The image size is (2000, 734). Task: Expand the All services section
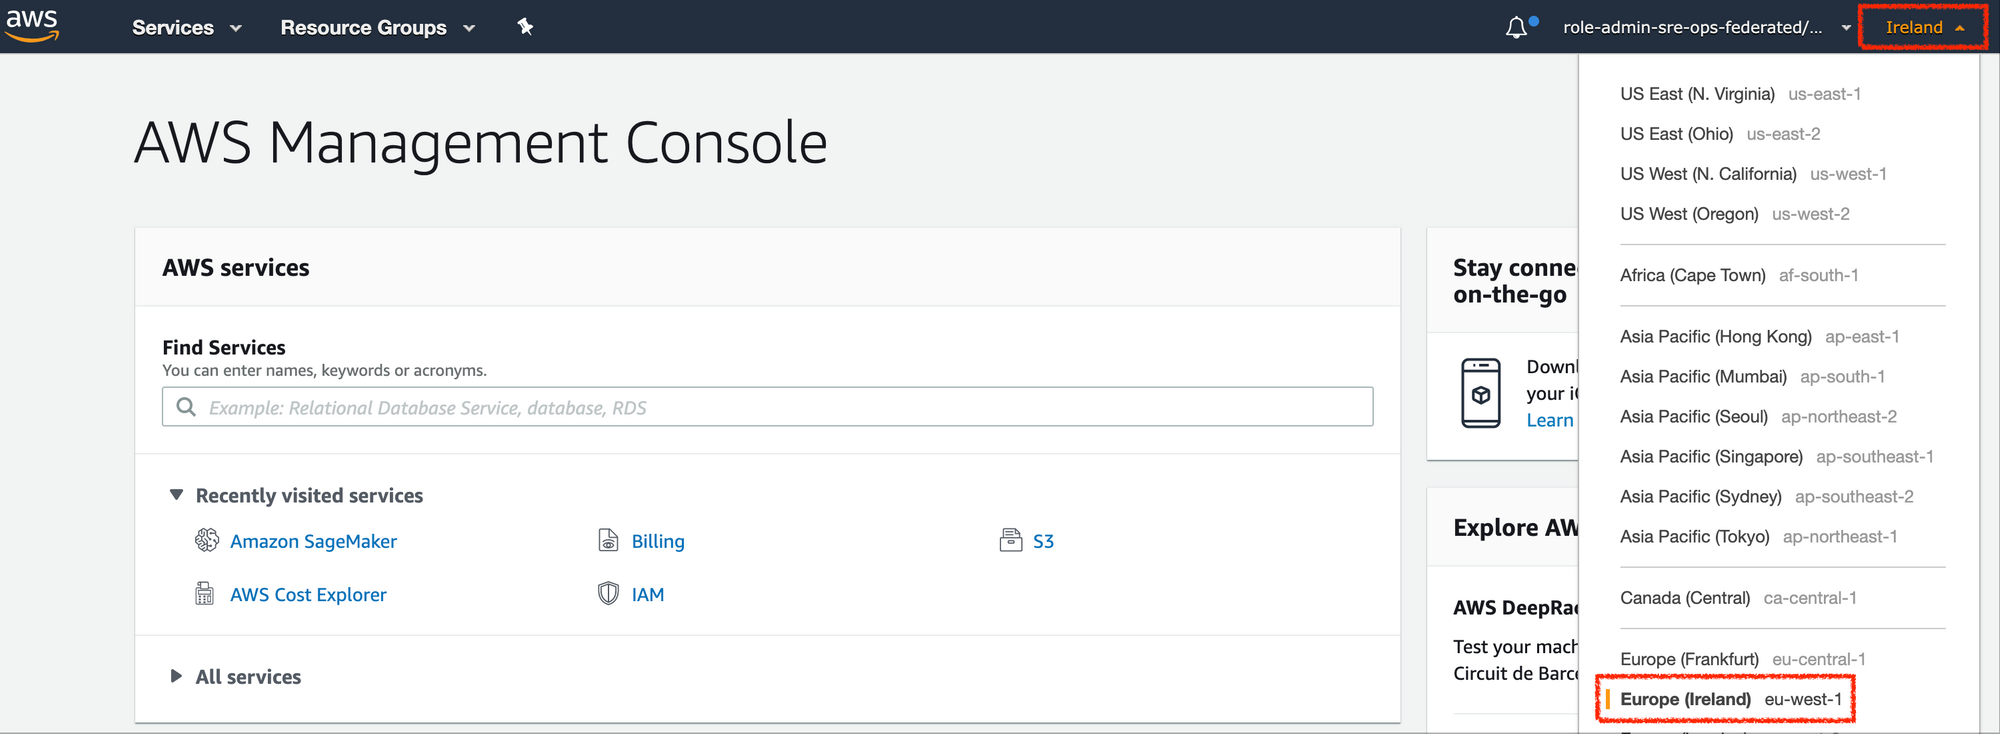(177, 676)
